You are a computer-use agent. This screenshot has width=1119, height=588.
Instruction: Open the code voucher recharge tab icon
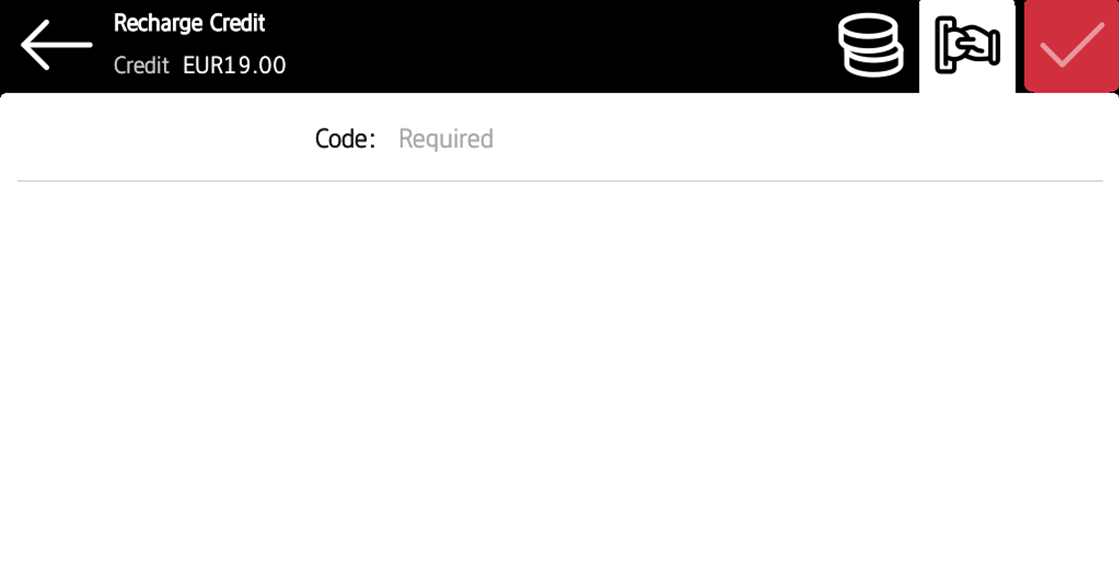pyautogui.click(x=967, y=46)
